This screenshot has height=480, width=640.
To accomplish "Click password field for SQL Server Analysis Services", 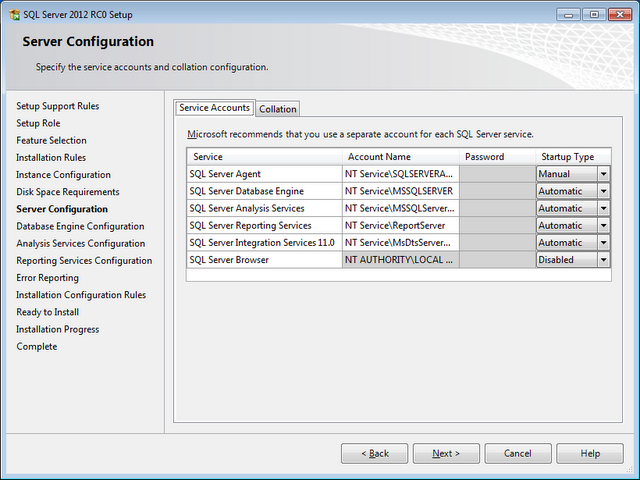I will (x=498, y=208).
